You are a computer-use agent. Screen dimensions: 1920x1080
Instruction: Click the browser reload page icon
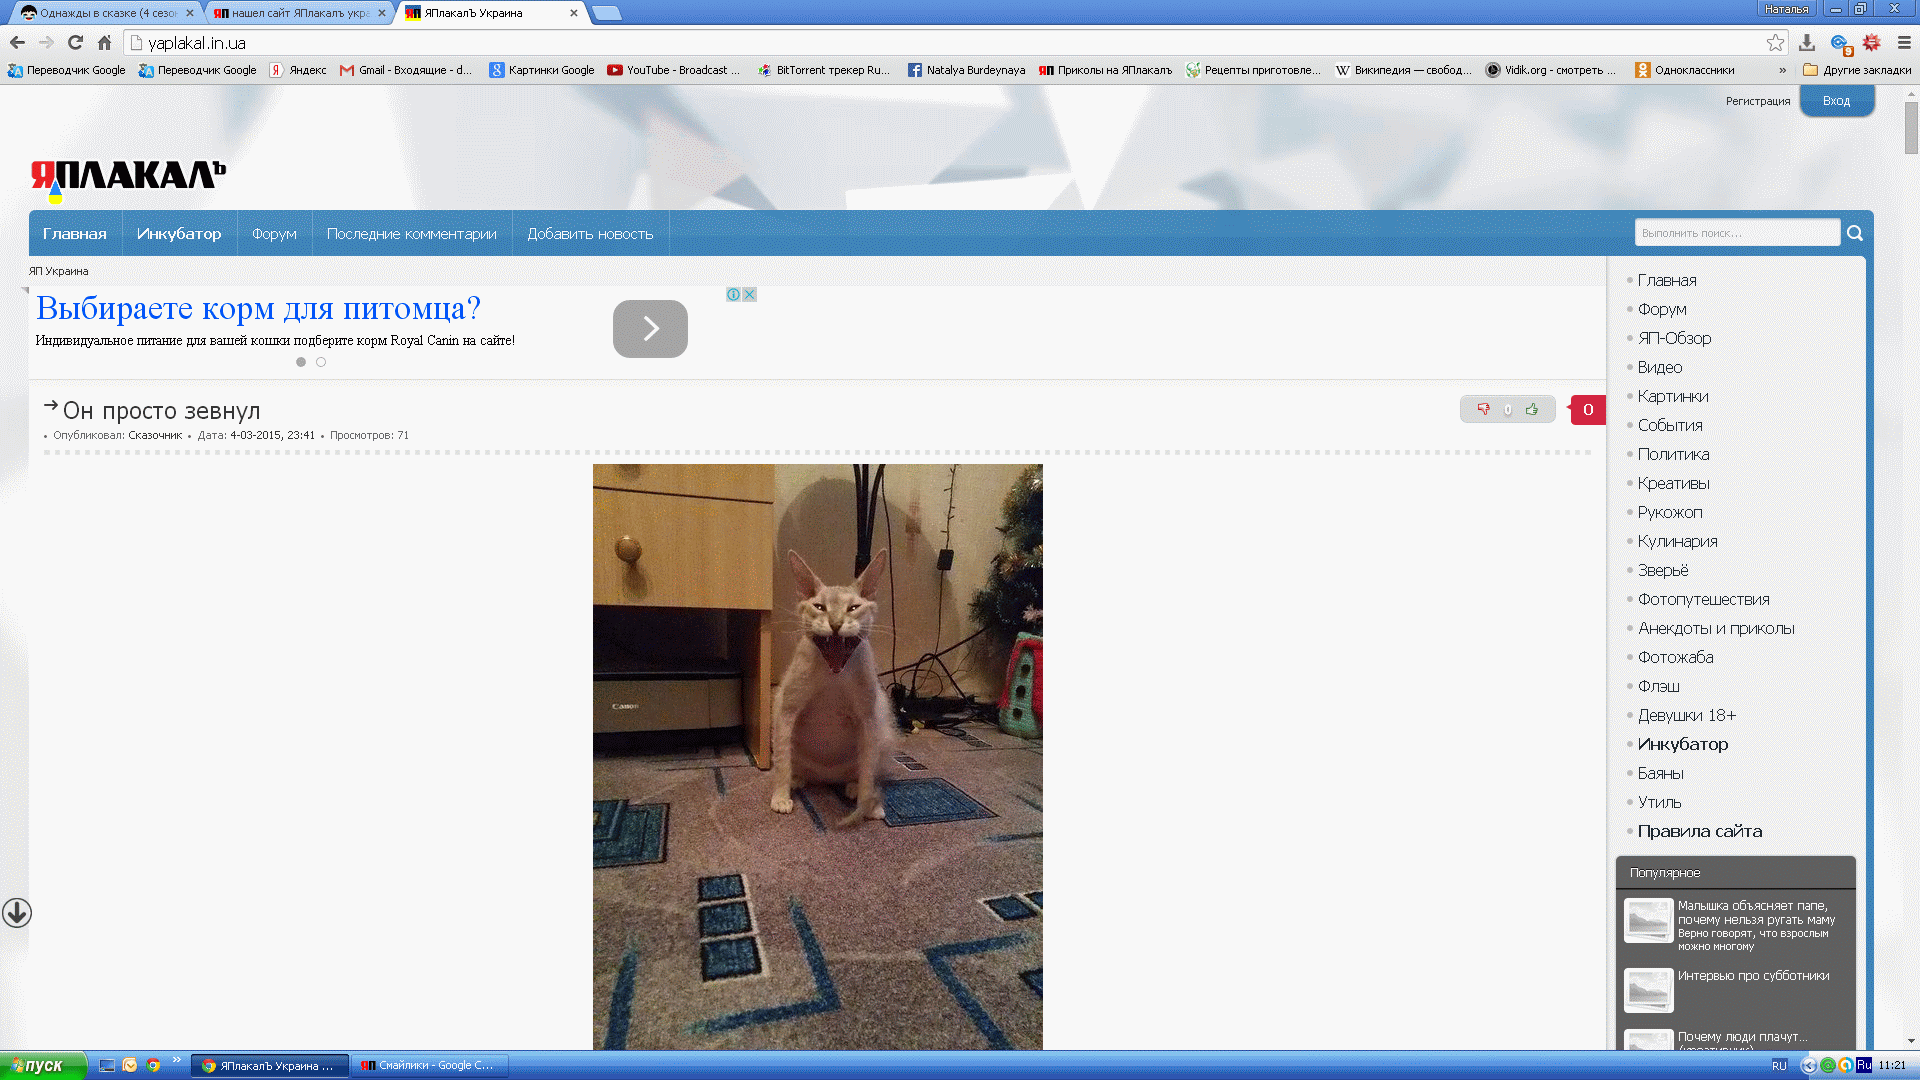click(75, 42)
